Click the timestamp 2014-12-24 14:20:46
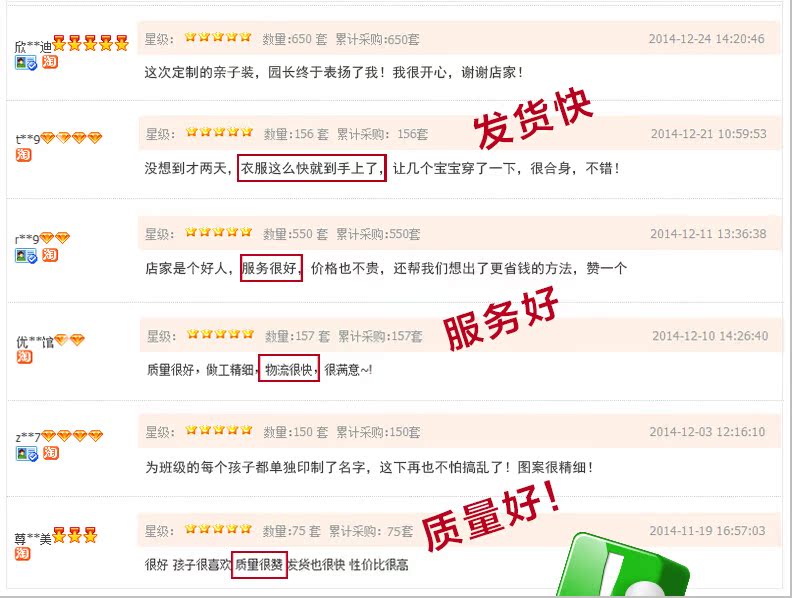 coord(706,39)
